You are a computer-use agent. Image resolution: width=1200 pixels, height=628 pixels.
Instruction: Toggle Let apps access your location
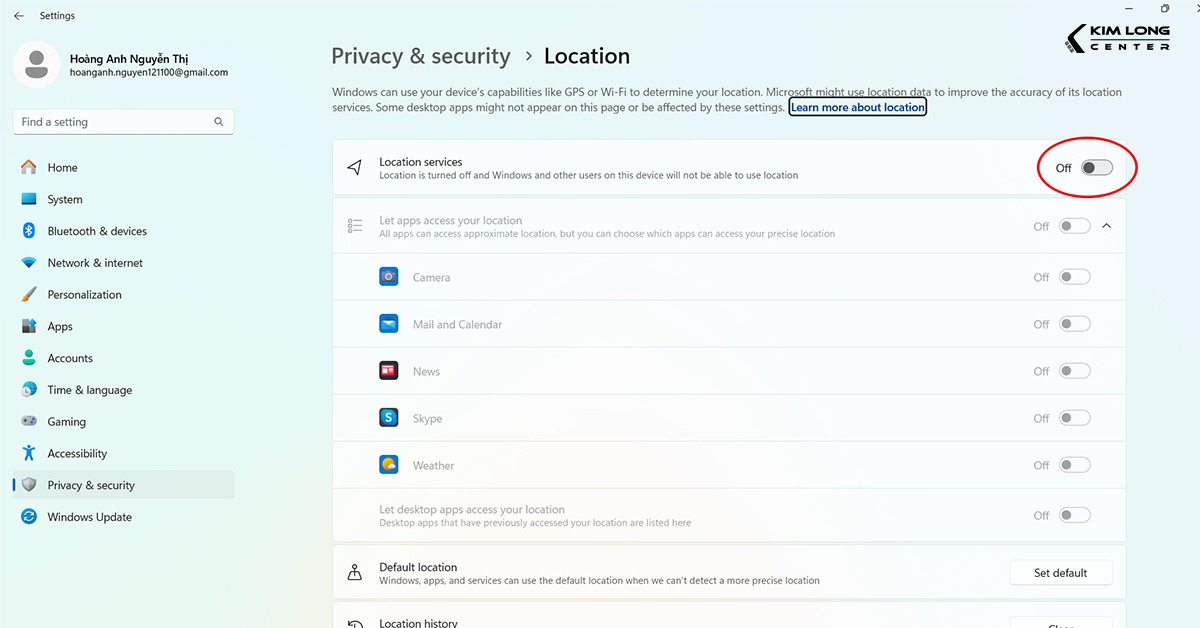coord(1075,226)
